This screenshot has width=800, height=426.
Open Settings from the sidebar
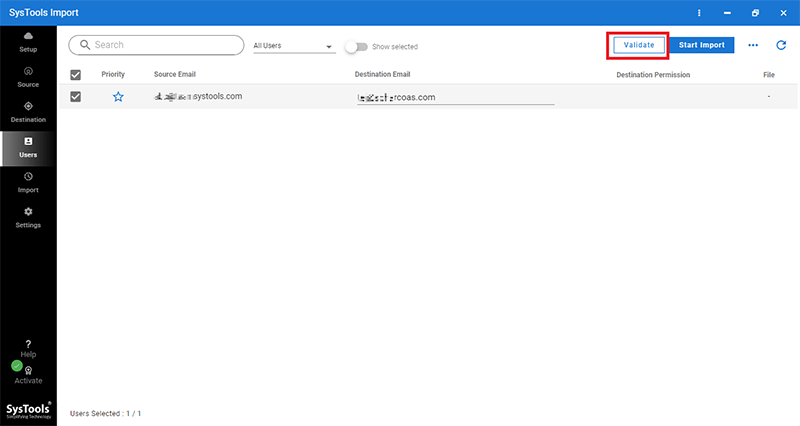pyautogui.click(x=28, y=218)
